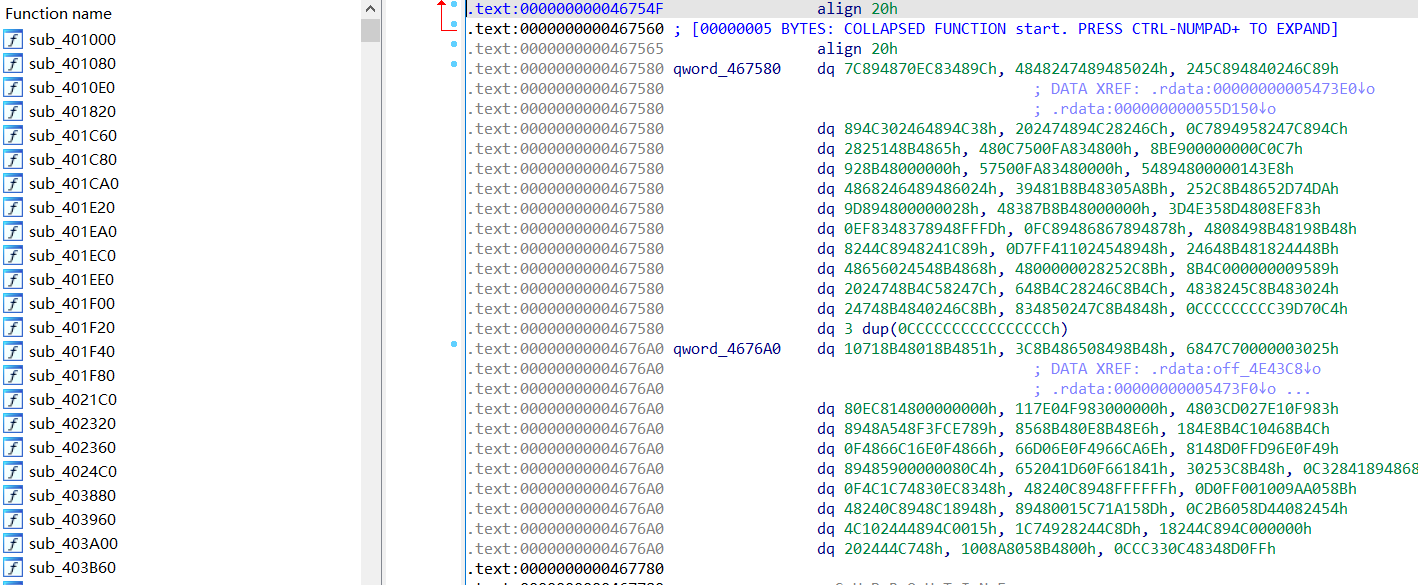Click the function icon beside sub_403B60
The image size is (1418, 585).
tap(14, 568)
